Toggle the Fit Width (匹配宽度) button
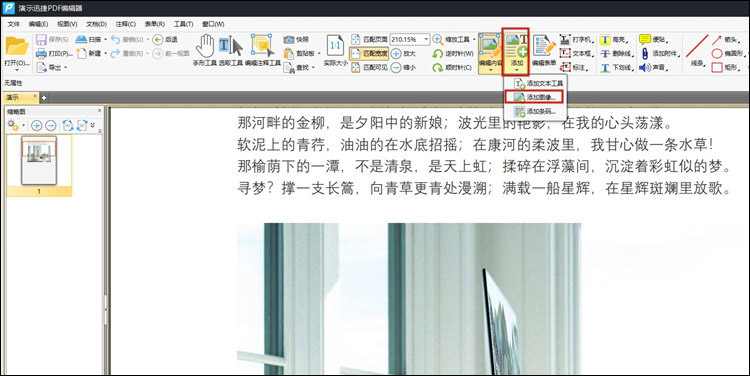Image resolution: width=750 pixels, height=376 pixels. tap(368, 54)
